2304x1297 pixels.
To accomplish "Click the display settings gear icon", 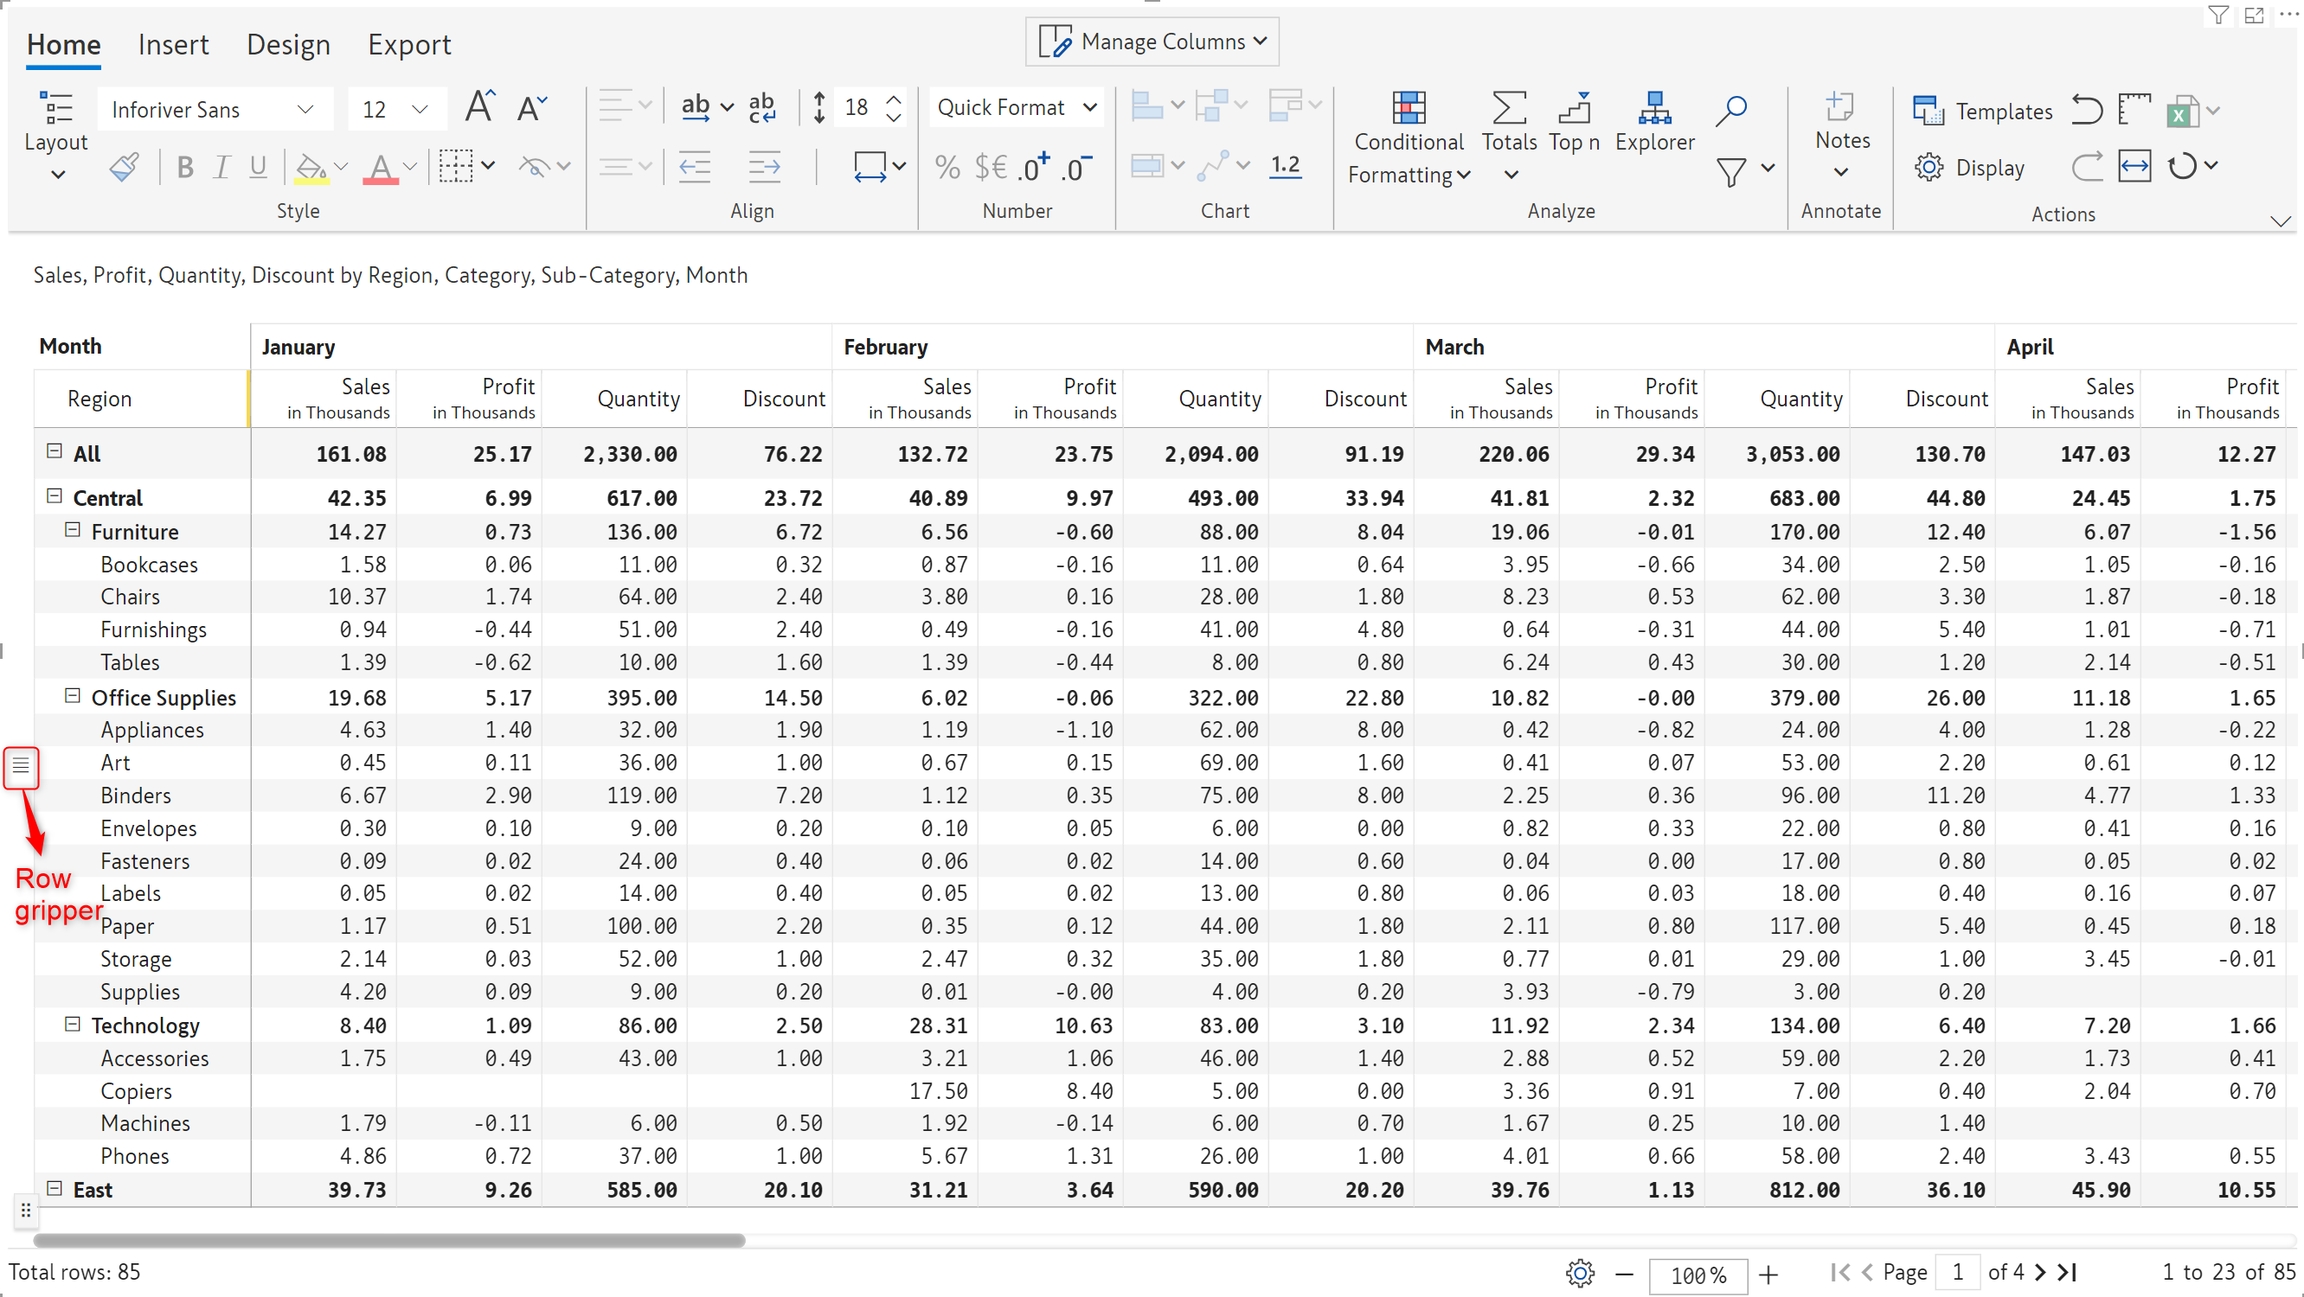I will coord(1929,167).
